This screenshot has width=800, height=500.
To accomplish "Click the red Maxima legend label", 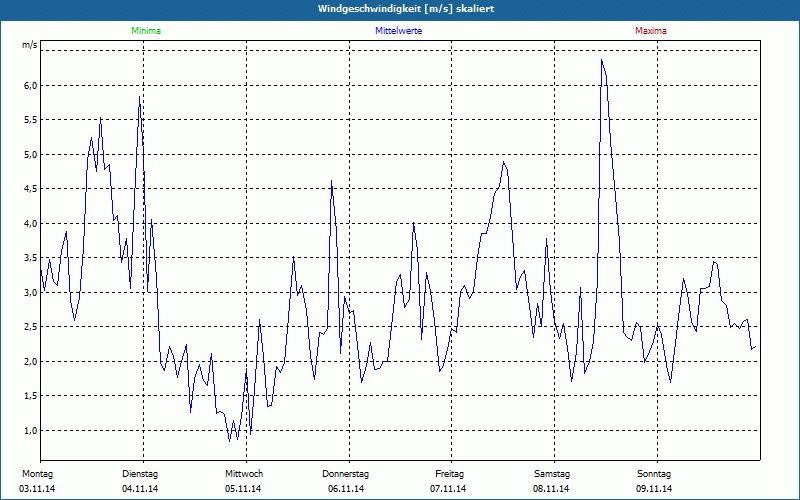I will (651, 31).
